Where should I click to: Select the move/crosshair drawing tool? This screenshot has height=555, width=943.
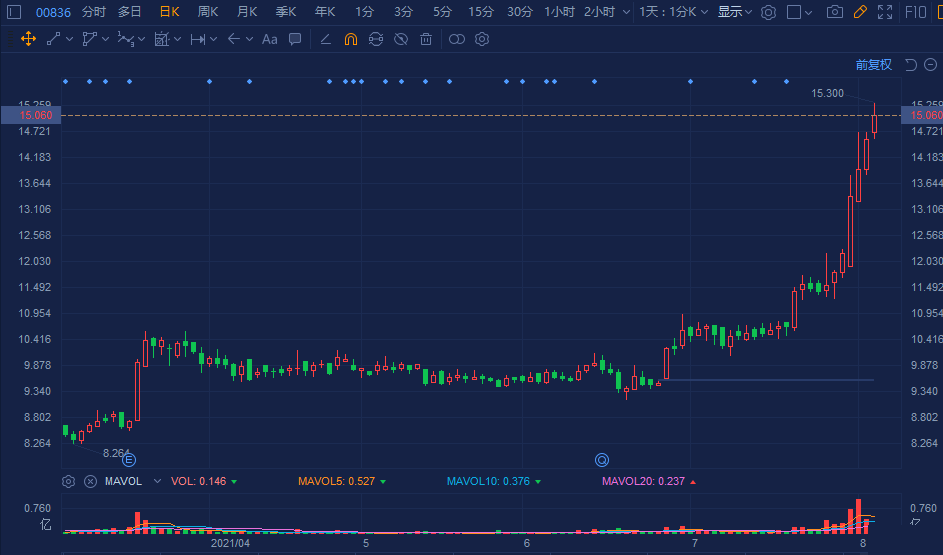click(28, 40)
